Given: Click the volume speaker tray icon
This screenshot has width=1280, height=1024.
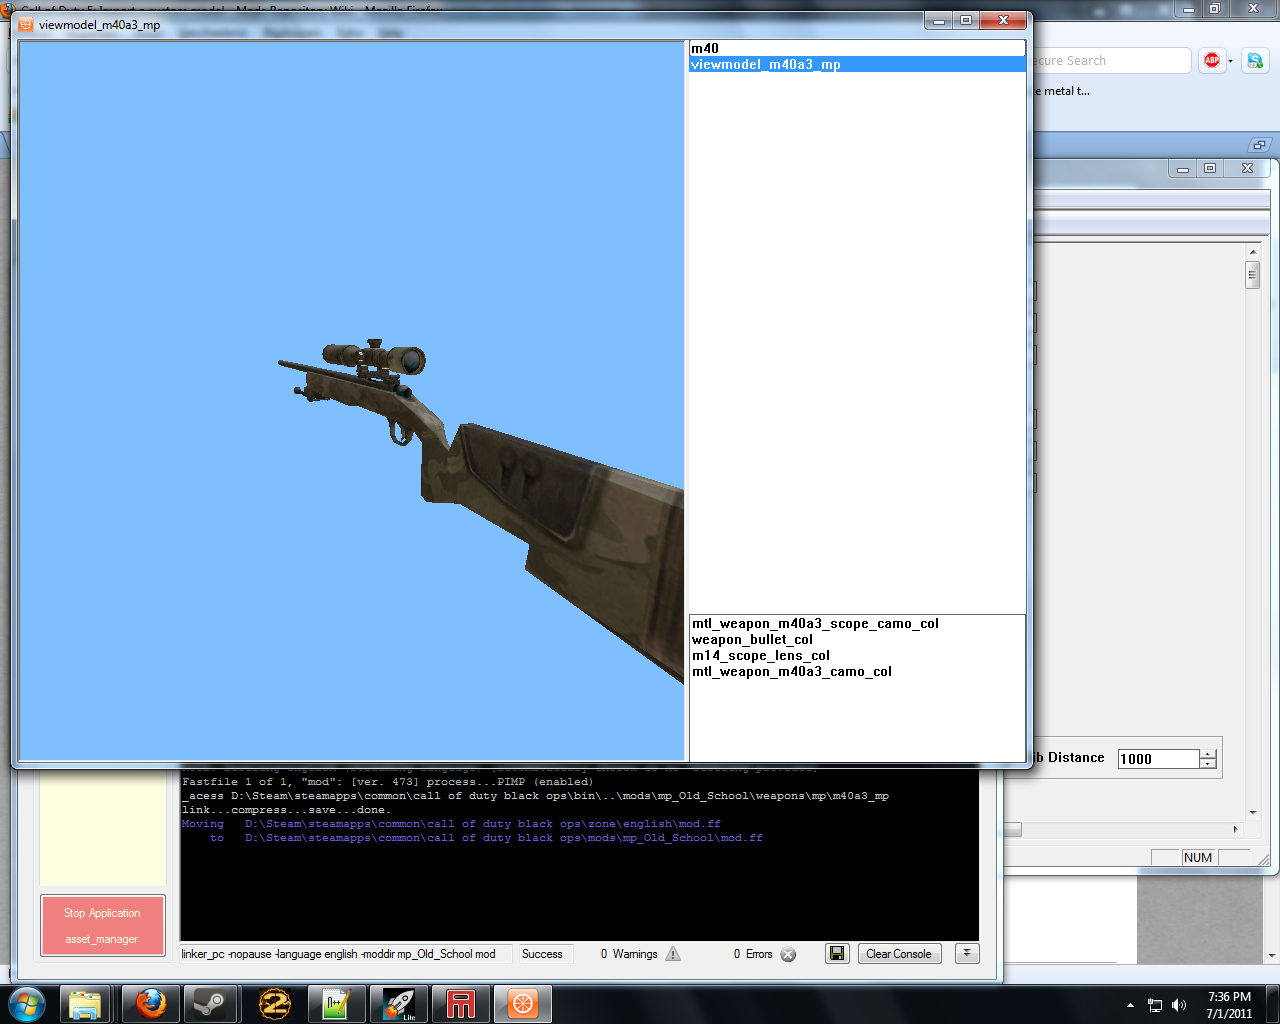Looking at the screenshot, I should point(1179,1005).
